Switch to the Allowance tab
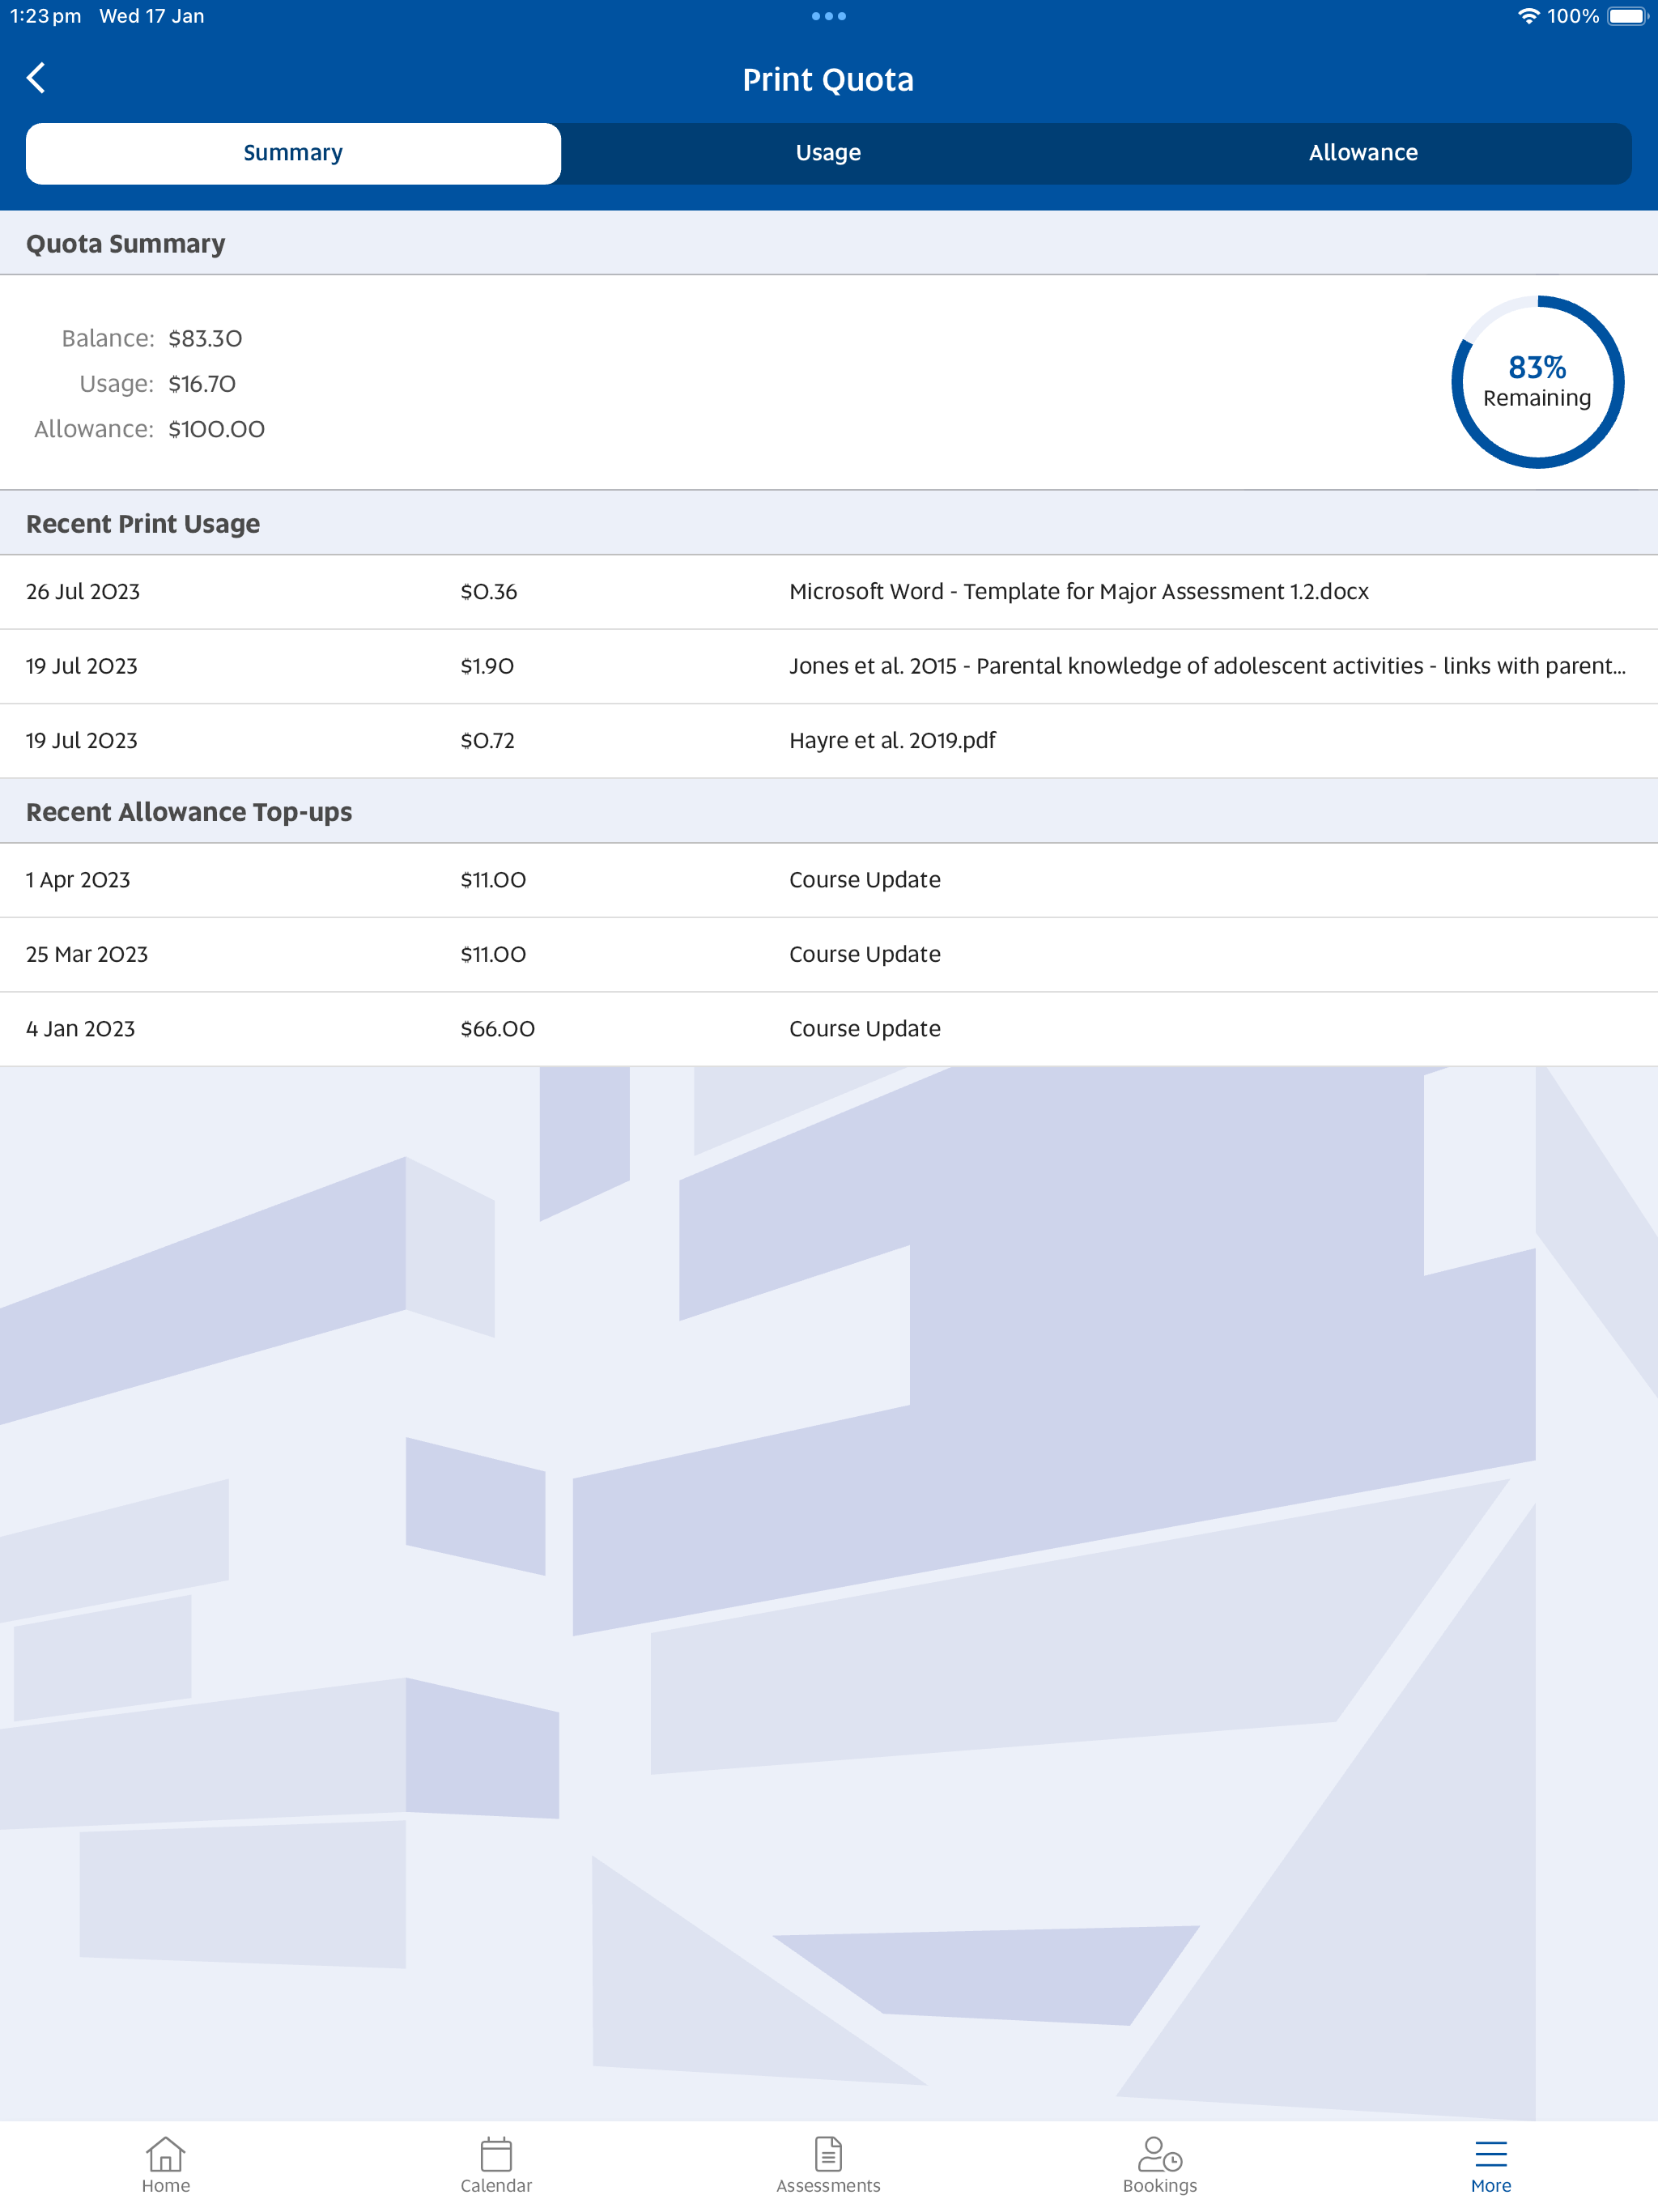The image size is (1658, 2212). click(x=1362, y=153)
